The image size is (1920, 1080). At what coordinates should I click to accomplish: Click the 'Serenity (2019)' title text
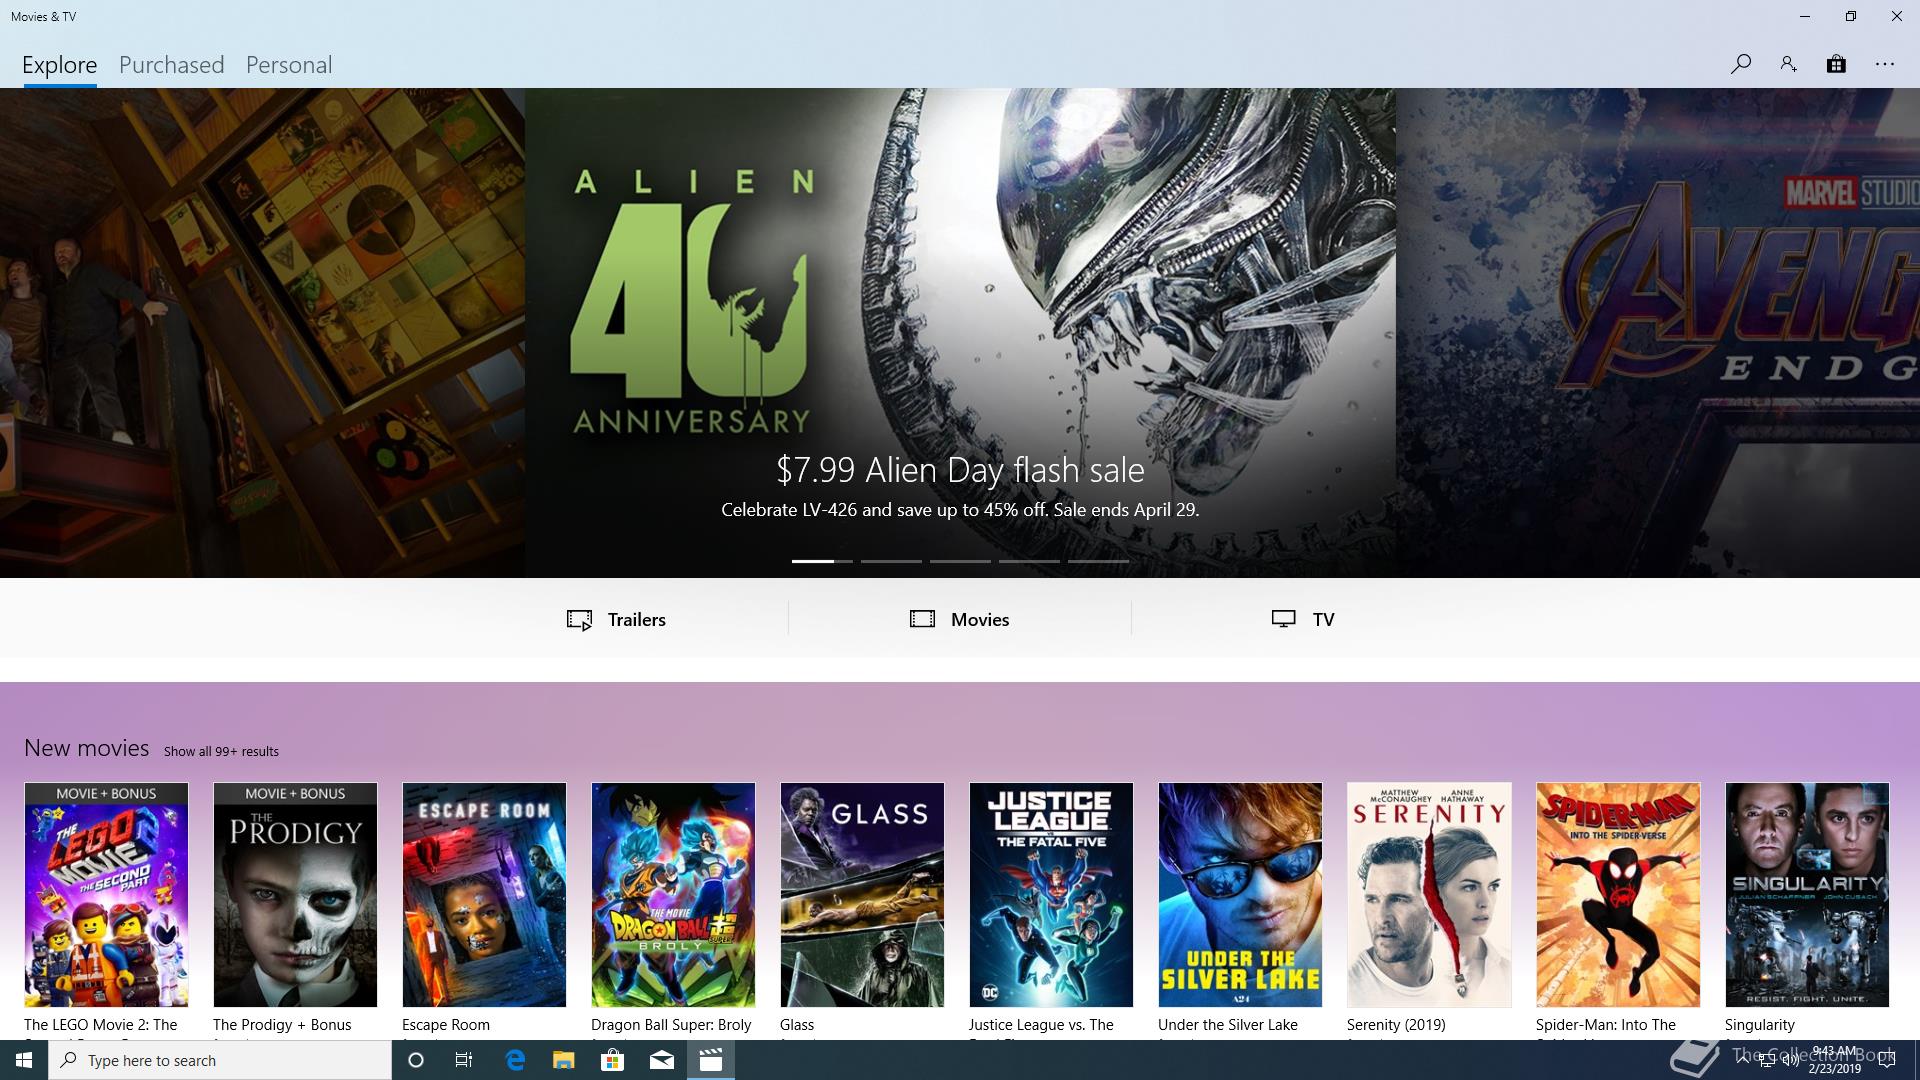[x=1396, y=1025]
